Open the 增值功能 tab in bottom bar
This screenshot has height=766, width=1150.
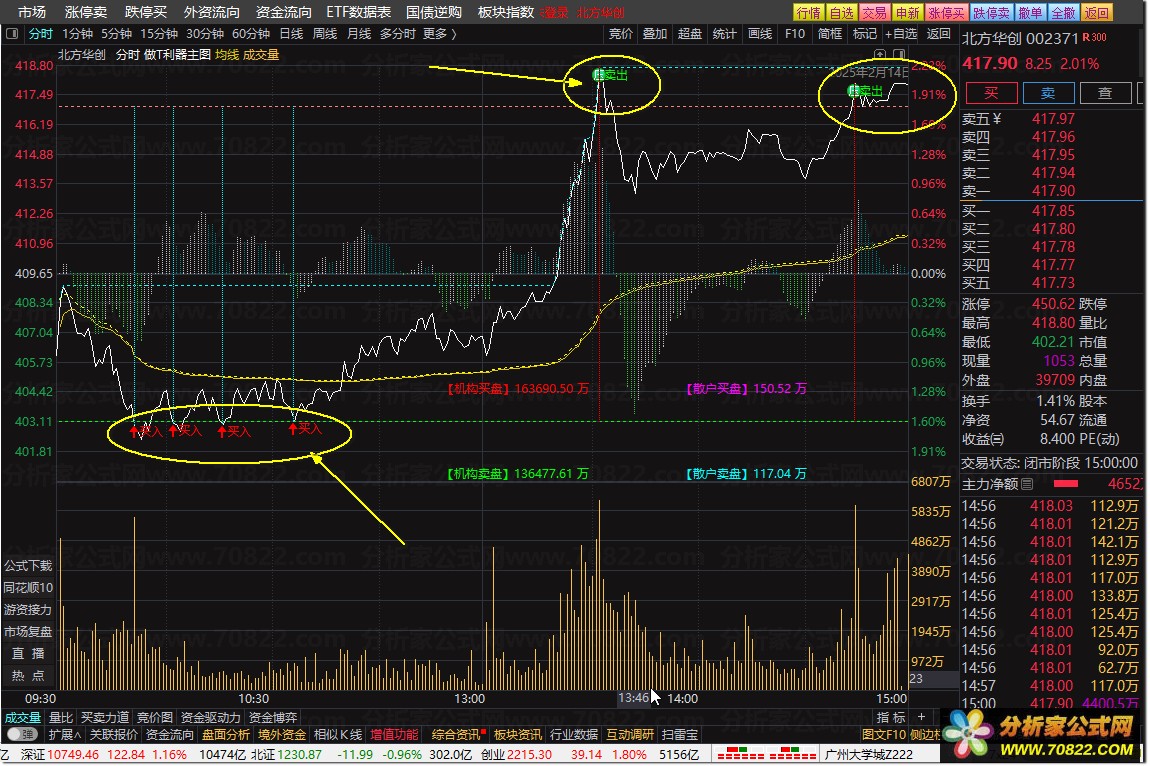pos(395,734)
